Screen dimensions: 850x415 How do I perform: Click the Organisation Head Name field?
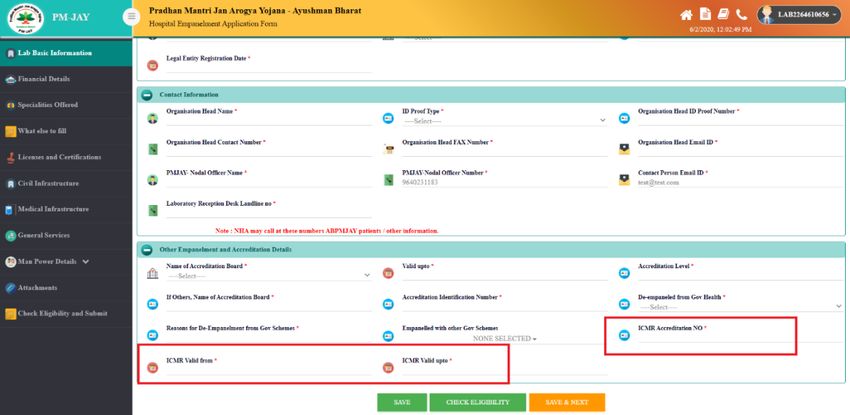pyautogui.click(x=268, y=120)
